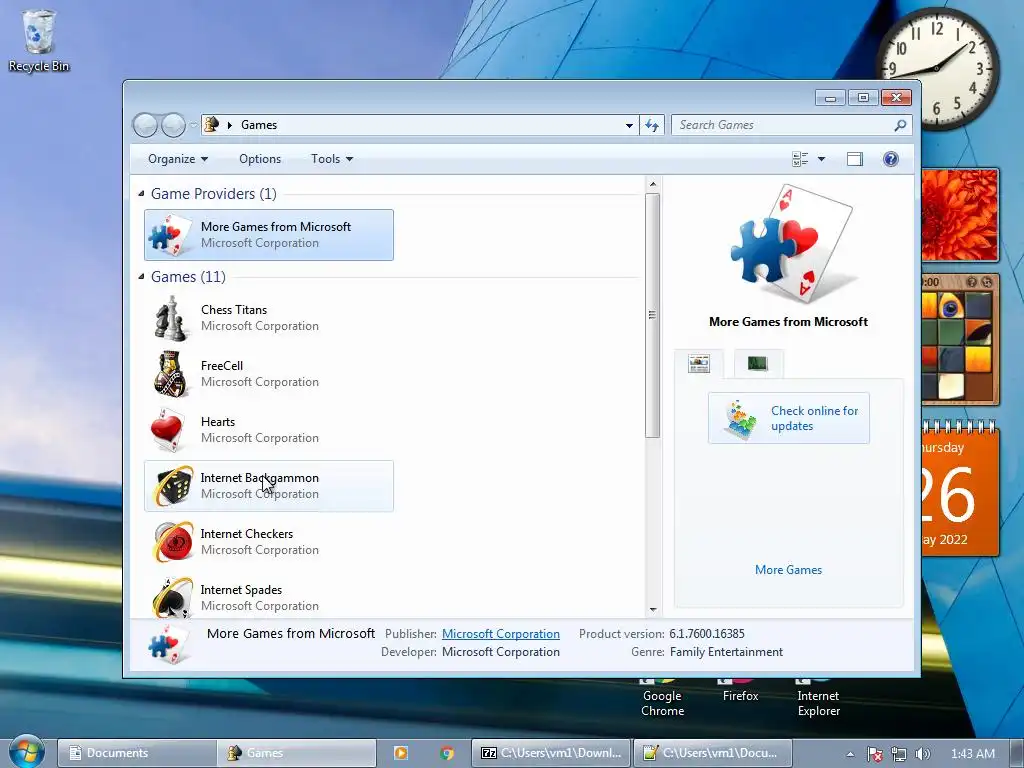The height and width of the screenshot is (768, 1024).
Task: Click the Back navigation button
Action: click(145, 125)
